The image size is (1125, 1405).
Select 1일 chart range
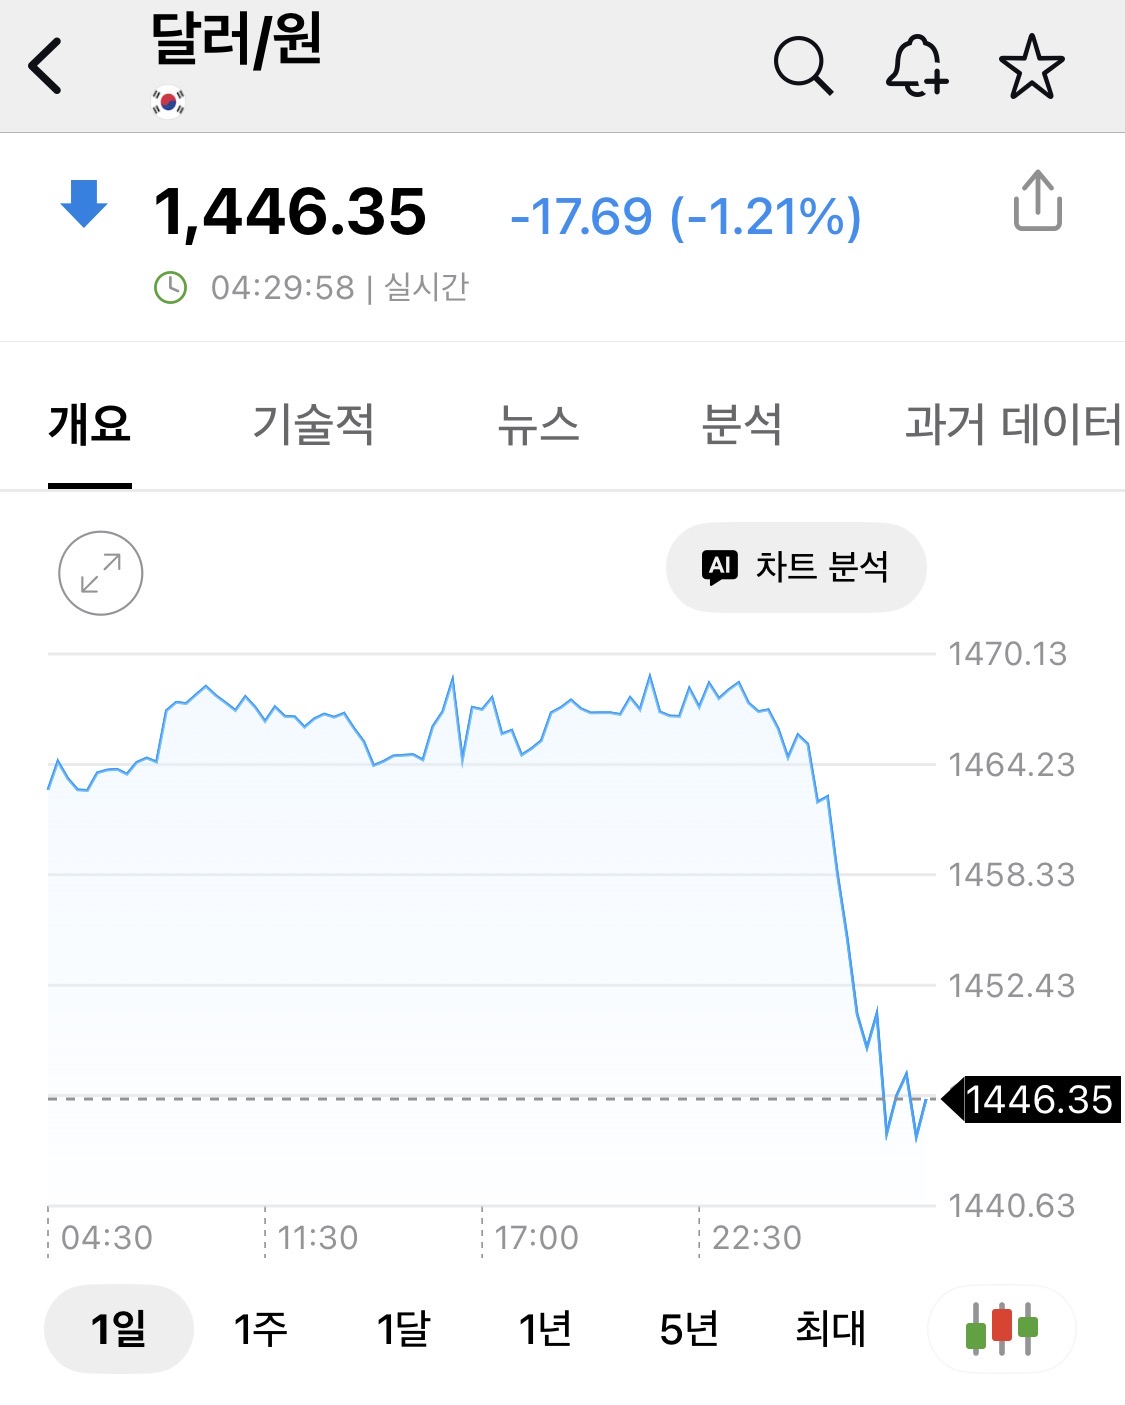click(118, 1329)
